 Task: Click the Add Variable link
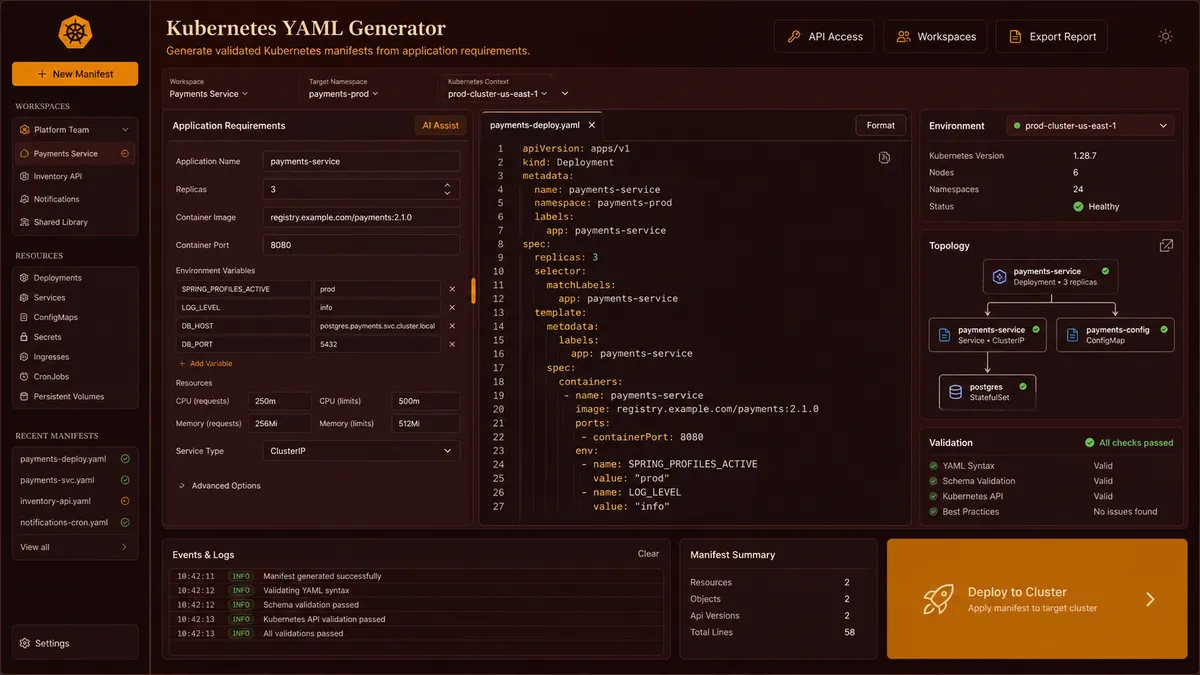pyautogui.click(x=205, y=364)
